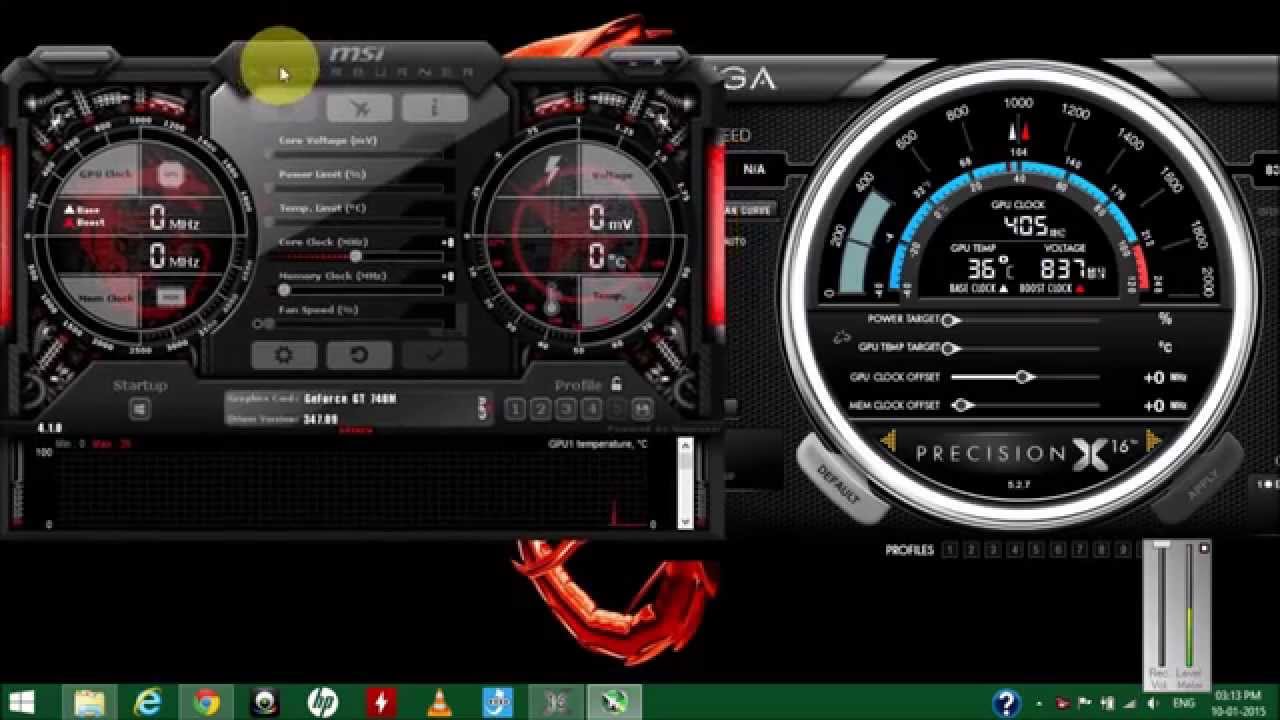Click the Mem Clock Offset +0 MHz value
Image resolution: width=1280 pixels, height=720 pixels.
[x=1164, y=406]
